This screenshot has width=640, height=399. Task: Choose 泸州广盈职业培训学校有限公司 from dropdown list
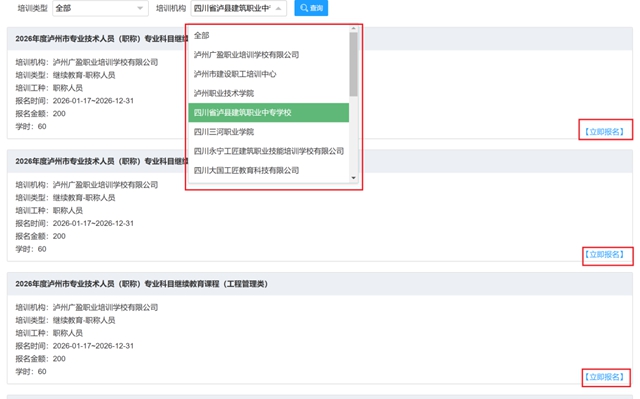pos(269,55)
